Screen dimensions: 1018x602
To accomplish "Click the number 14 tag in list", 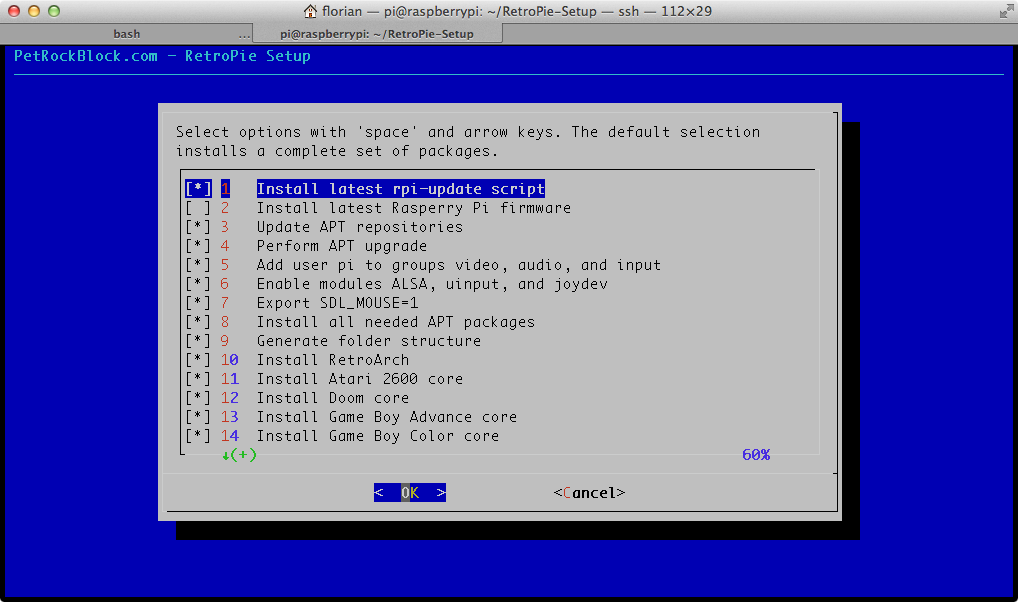I will 229,436.
